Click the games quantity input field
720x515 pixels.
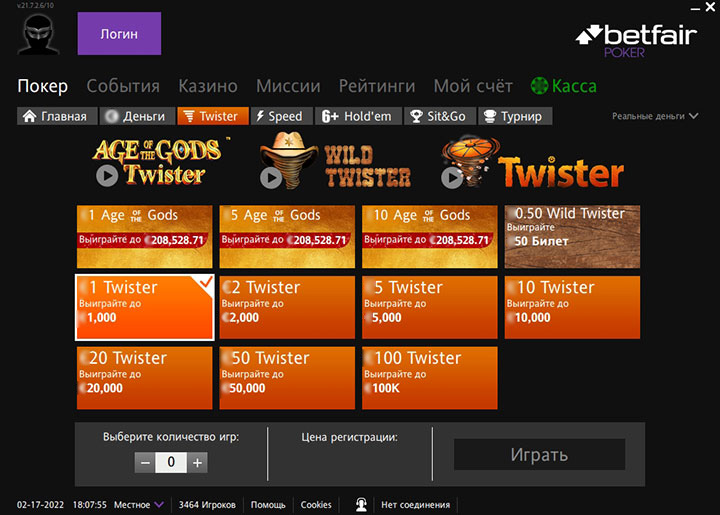171,462
